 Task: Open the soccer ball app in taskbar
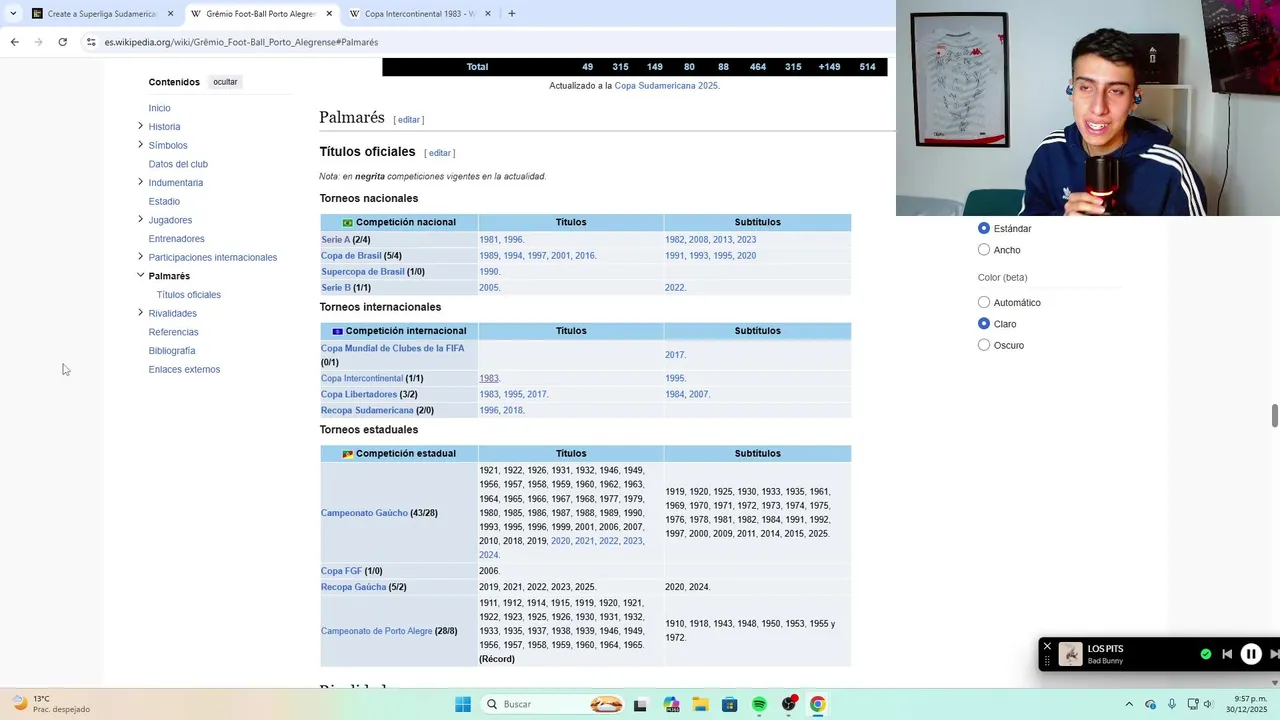pos(789,704)
